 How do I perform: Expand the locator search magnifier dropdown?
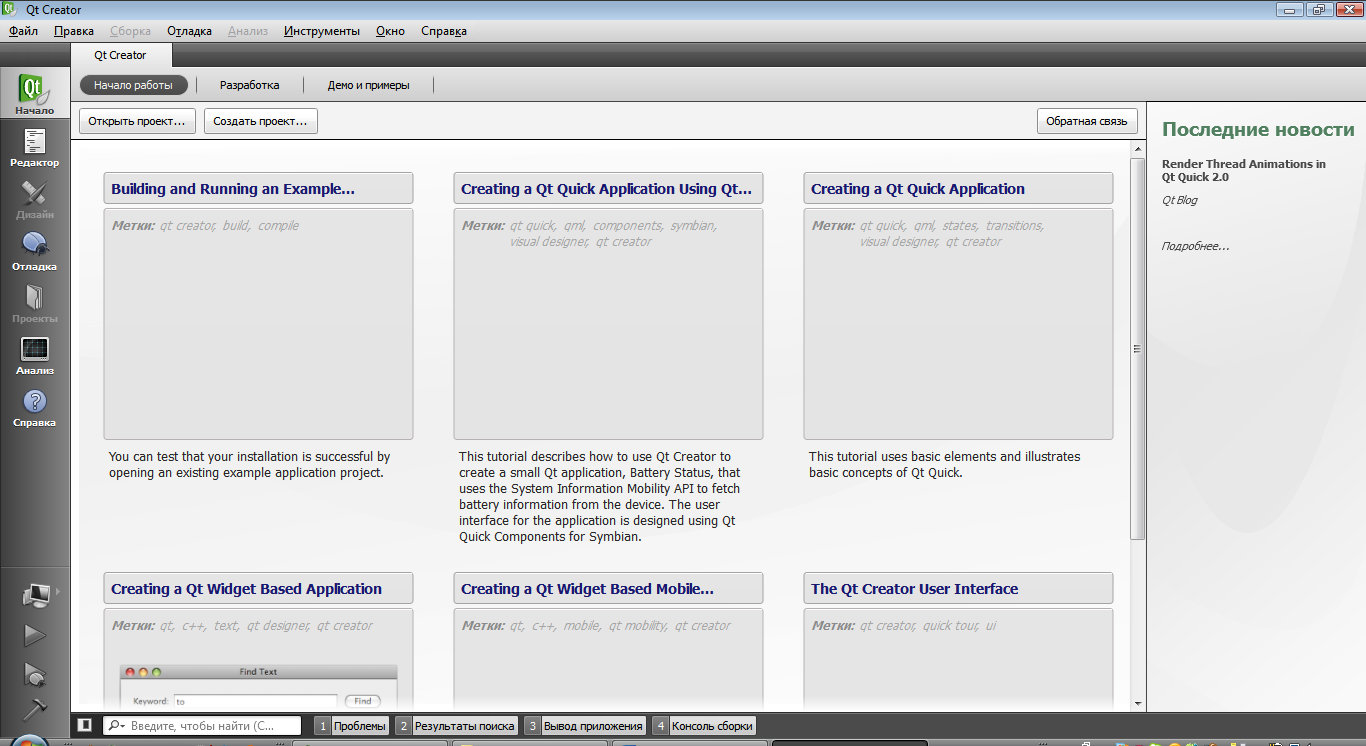[116, 726]
